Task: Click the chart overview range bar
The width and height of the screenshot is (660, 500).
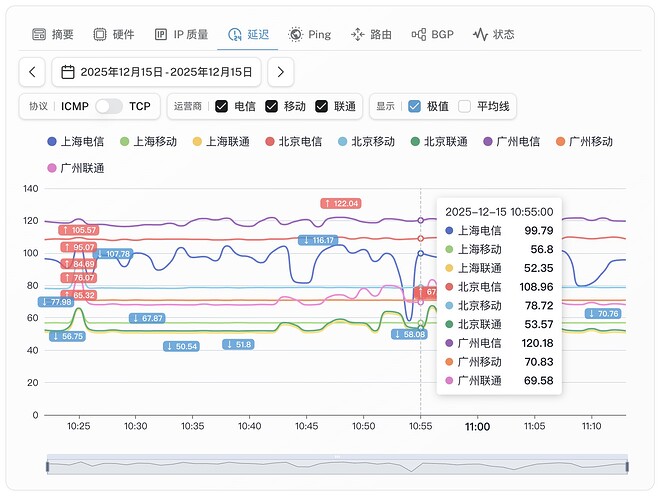Action: pyautogui.click(x=337, y=465)
